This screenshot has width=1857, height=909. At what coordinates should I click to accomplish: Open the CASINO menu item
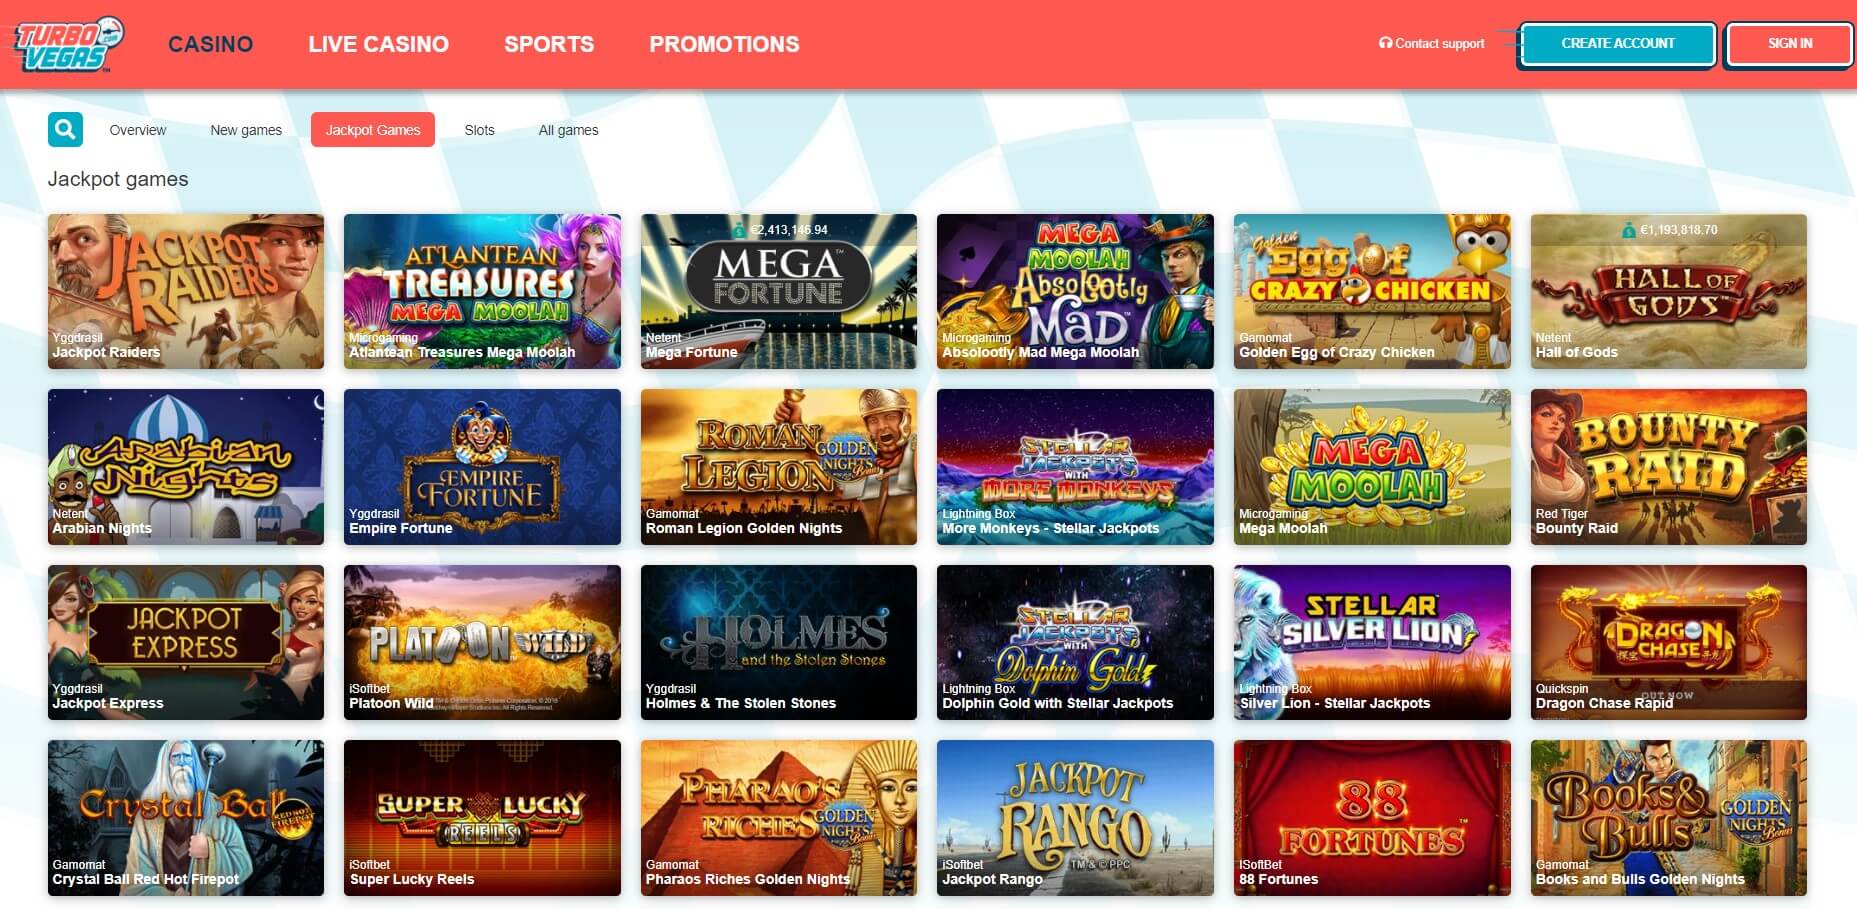[211, 44]
